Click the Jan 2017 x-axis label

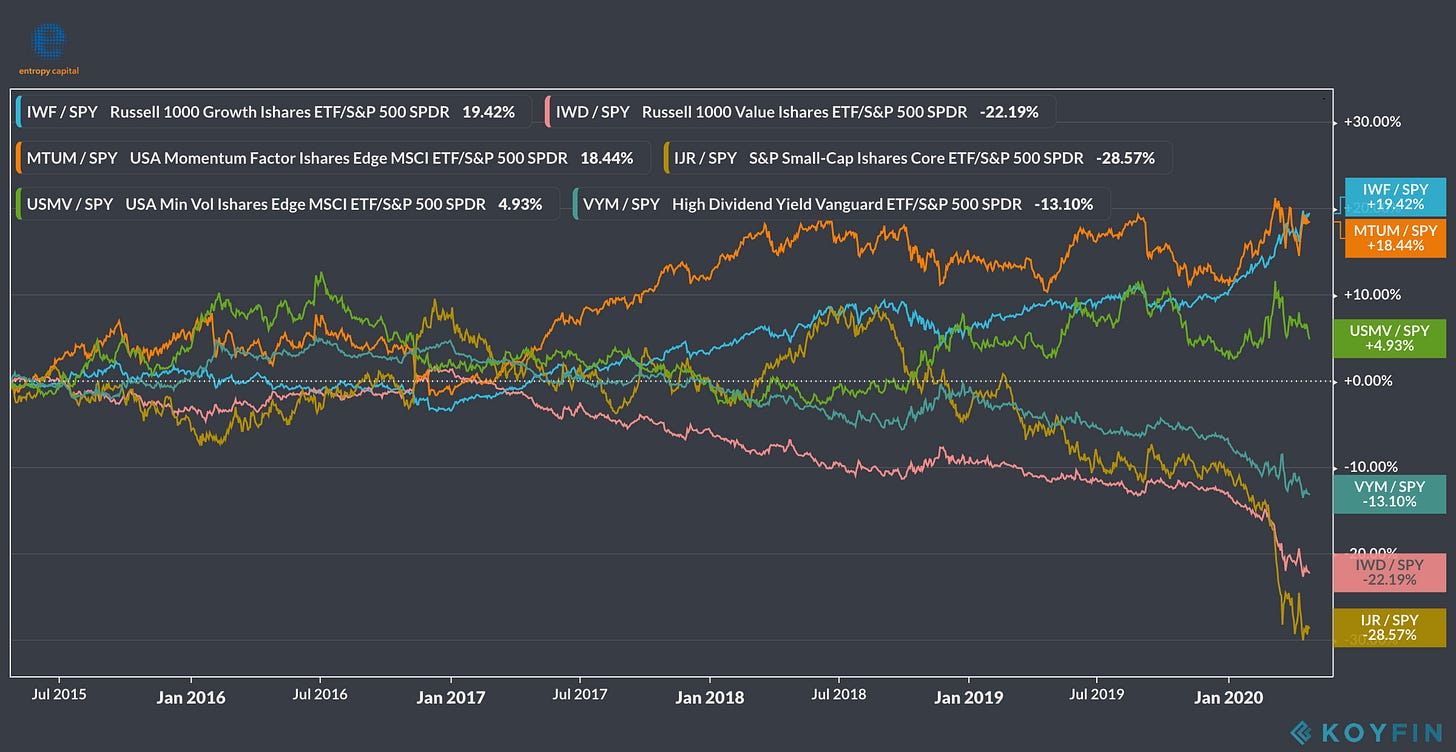click(450, 697)
